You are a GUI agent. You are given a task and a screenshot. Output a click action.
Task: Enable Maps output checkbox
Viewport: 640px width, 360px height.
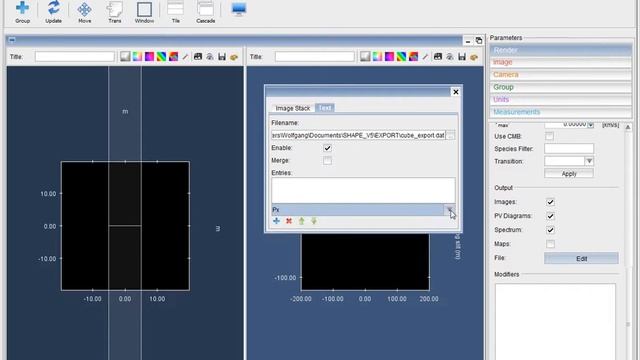550,244
